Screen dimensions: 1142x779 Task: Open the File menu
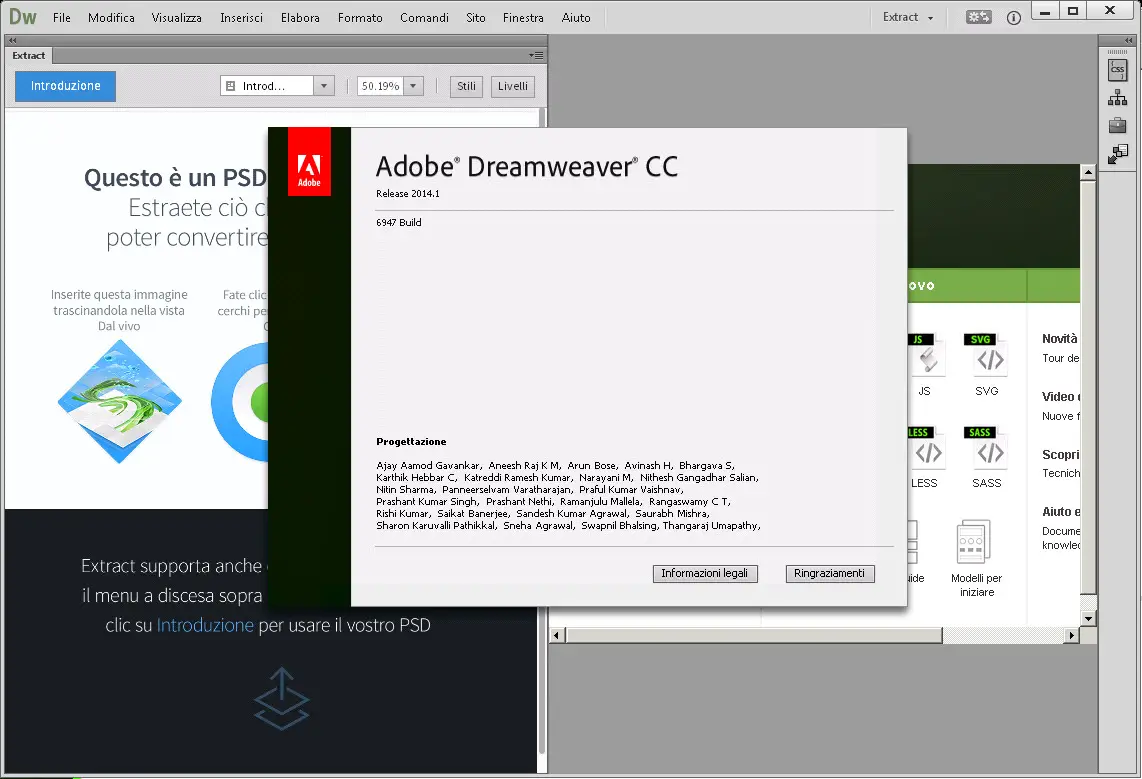click(x=62, y=17)
